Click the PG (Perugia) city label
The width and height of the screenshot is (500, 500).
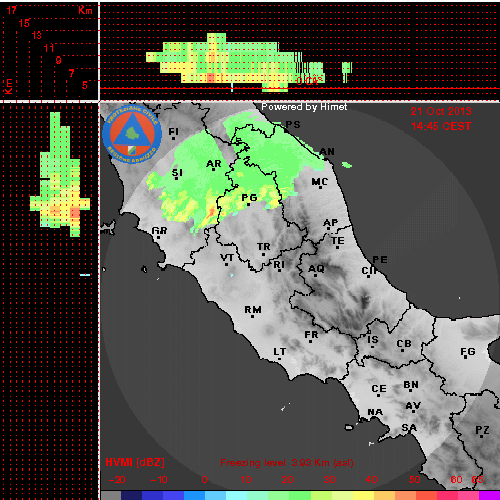pos(249,198)
